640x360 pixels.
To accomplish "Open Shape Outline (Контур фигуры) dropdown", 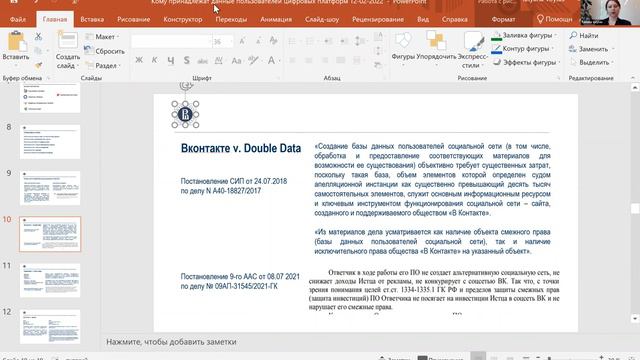I will [522, 49].
